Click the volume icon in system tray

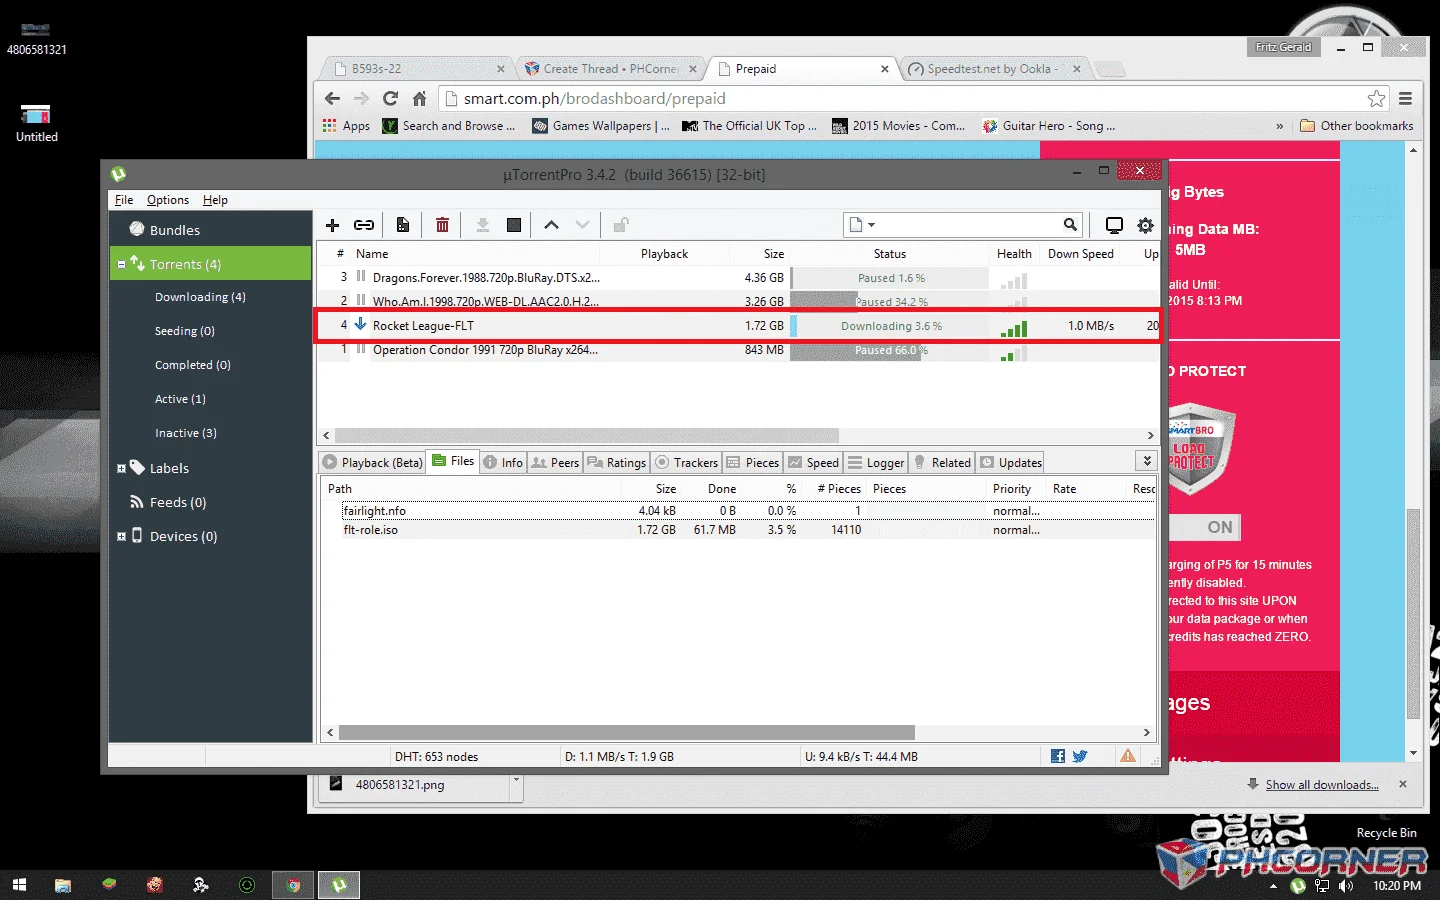(x=1345, y=885)
